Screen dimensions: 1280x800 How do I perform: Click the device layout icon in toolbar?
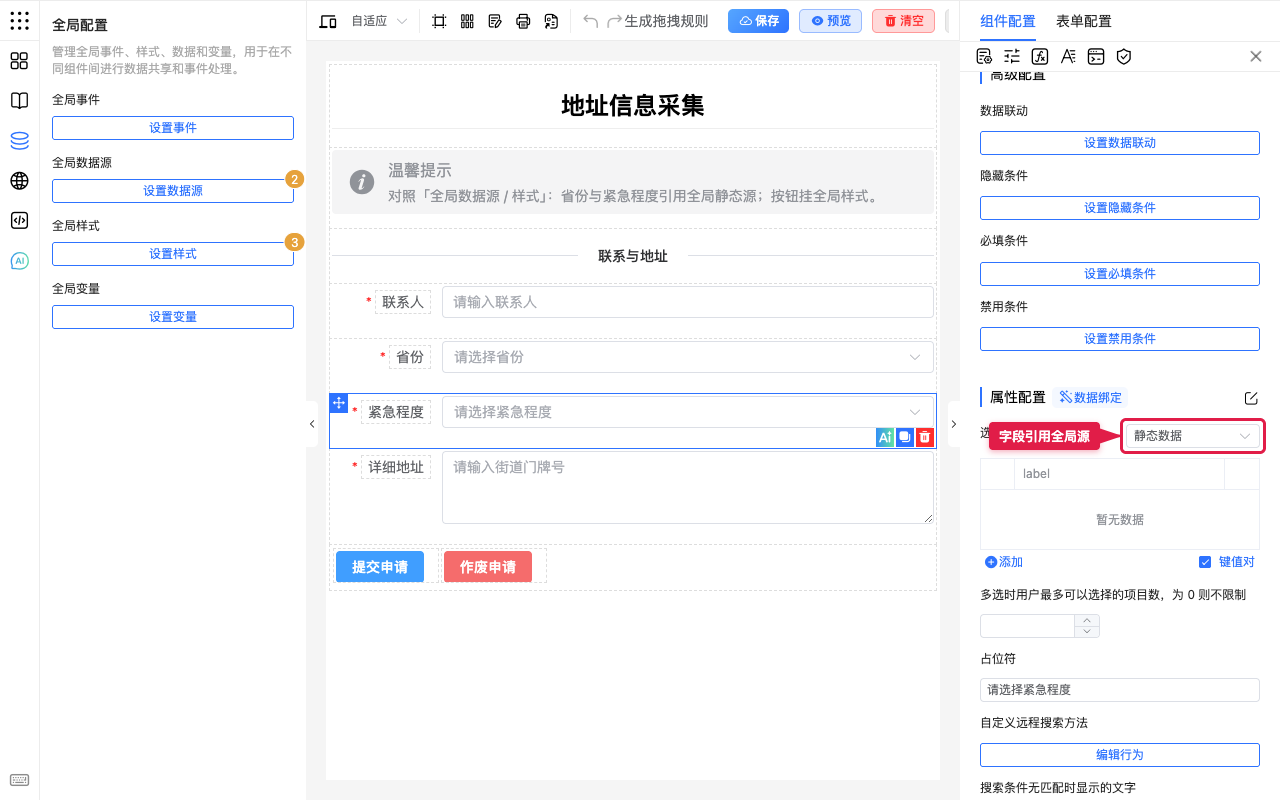328,21
